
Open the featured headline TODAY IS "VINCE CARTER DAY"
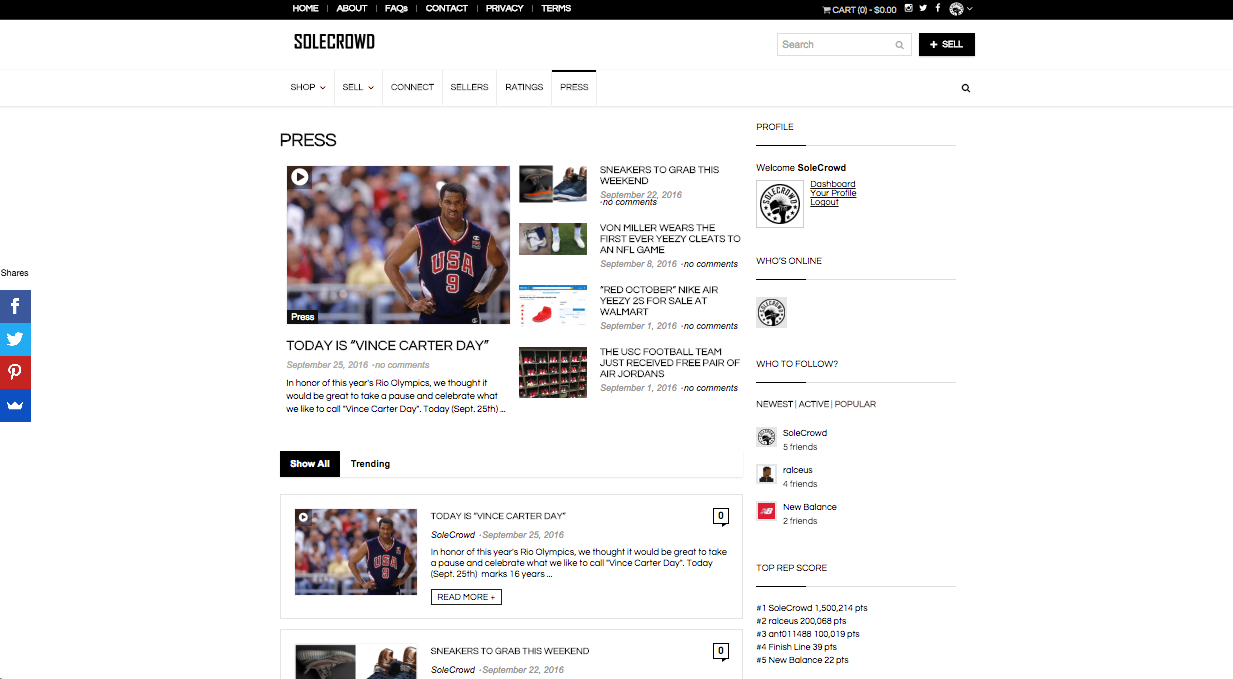coord(387,345)
